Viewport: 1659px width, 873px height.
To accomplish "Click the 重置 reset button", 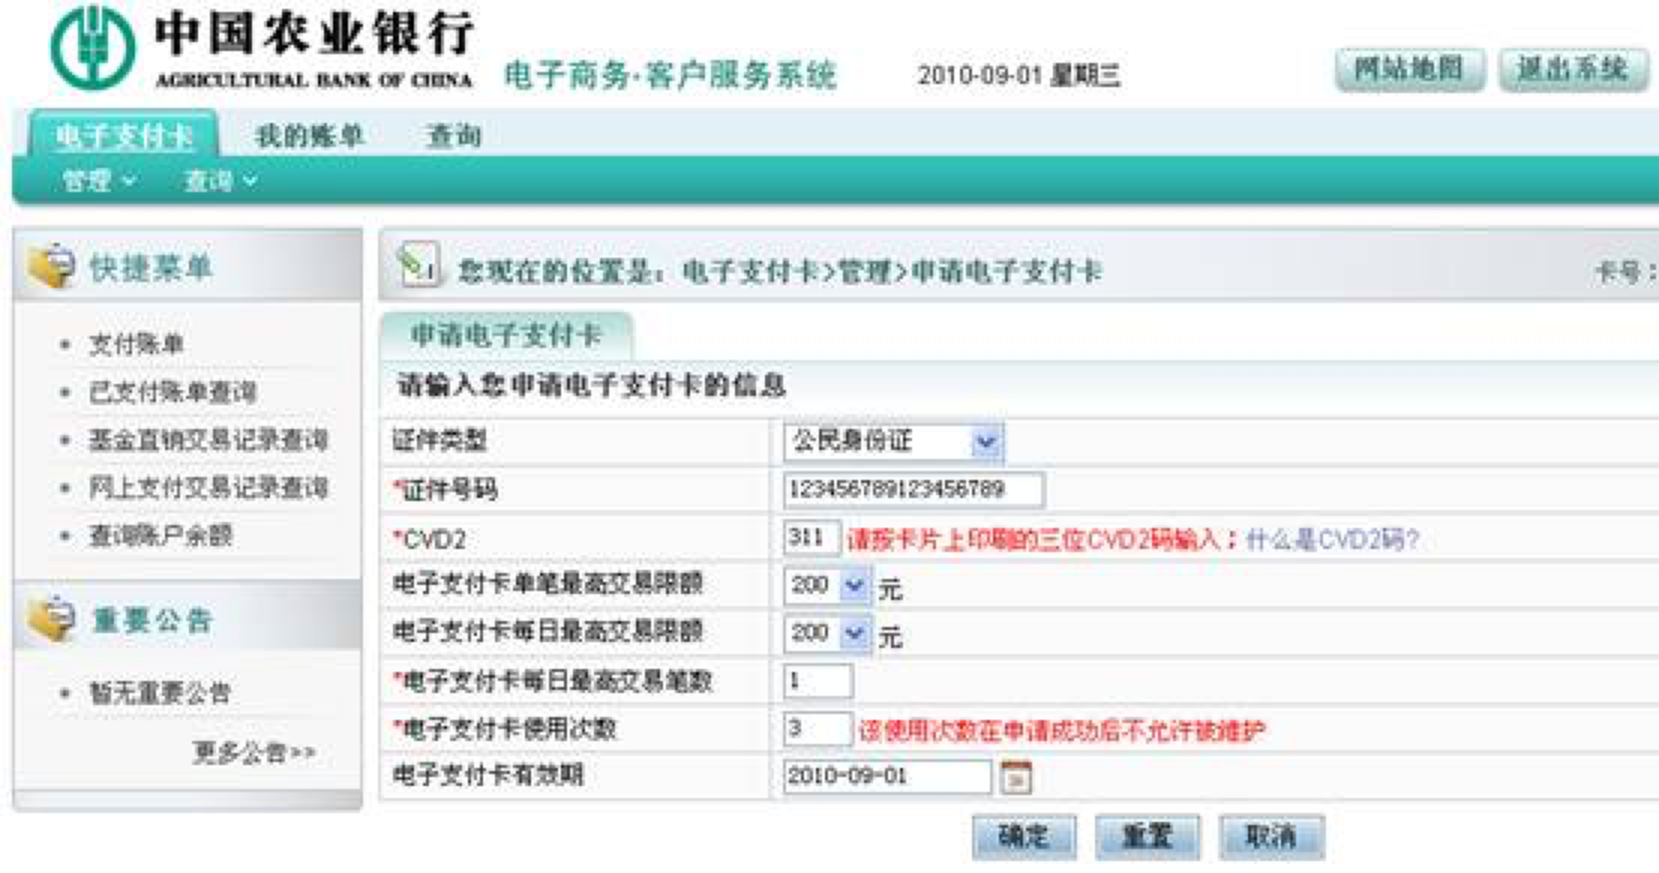I will click(1147, 836).
